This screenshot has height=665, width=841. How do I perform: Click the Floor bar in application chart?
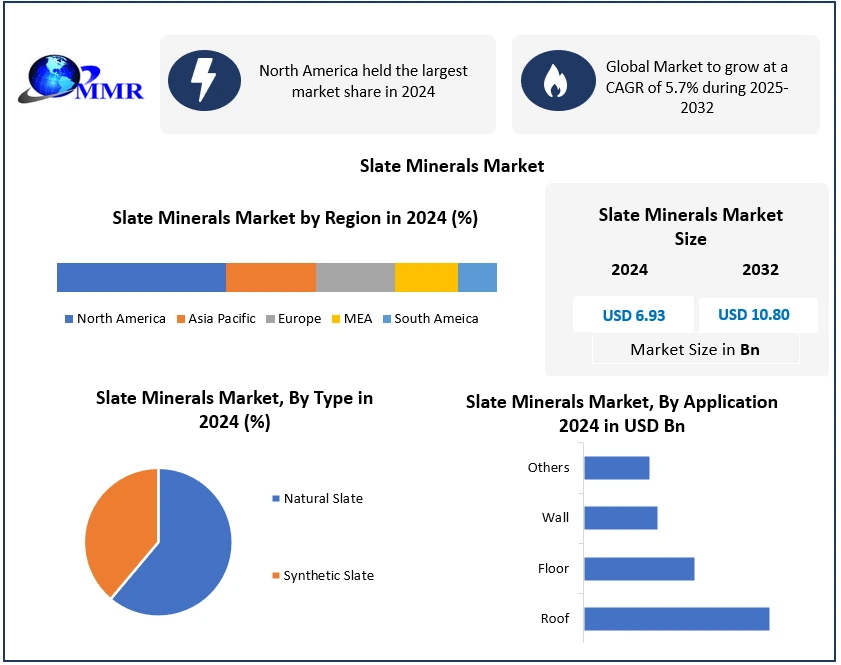(x=639, y=569)
